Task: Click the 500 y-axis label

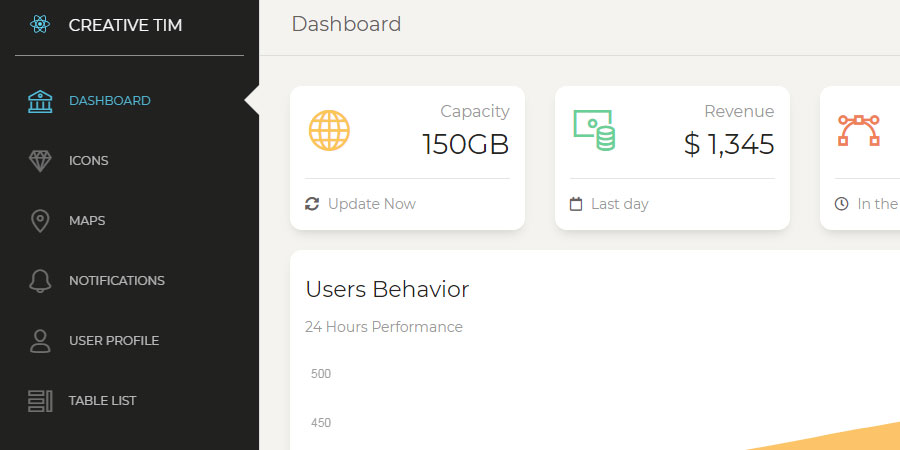Action: coord(321,374)
